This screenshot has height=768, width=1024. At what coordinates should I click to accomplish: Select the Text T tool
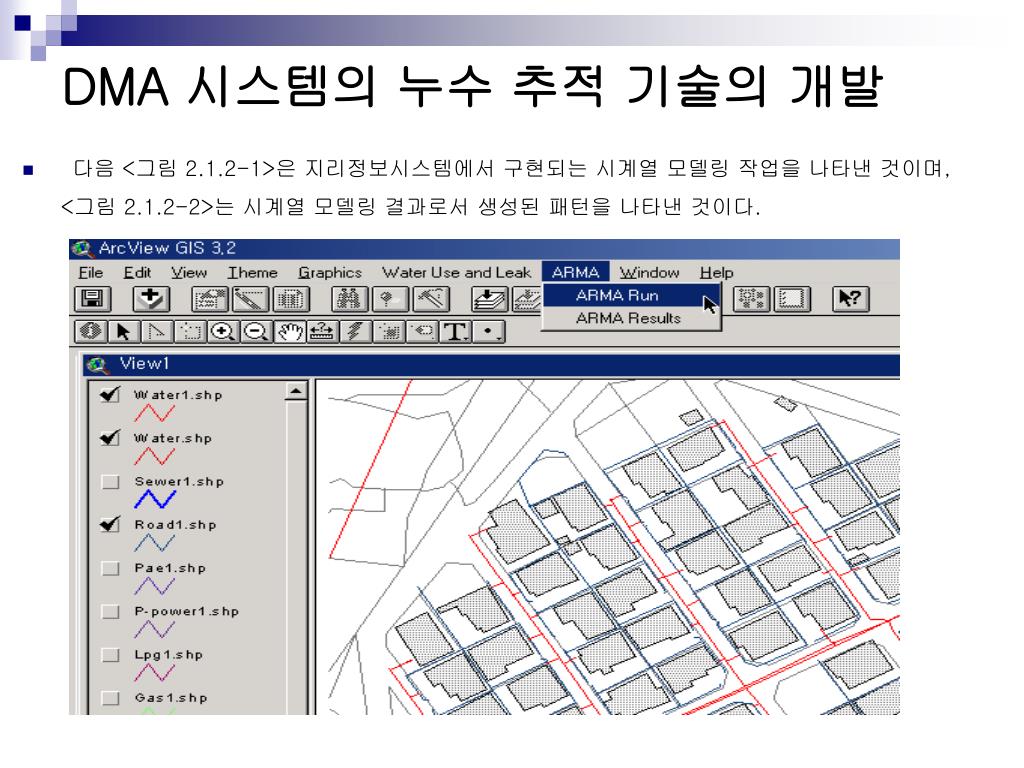coord(456,332)
